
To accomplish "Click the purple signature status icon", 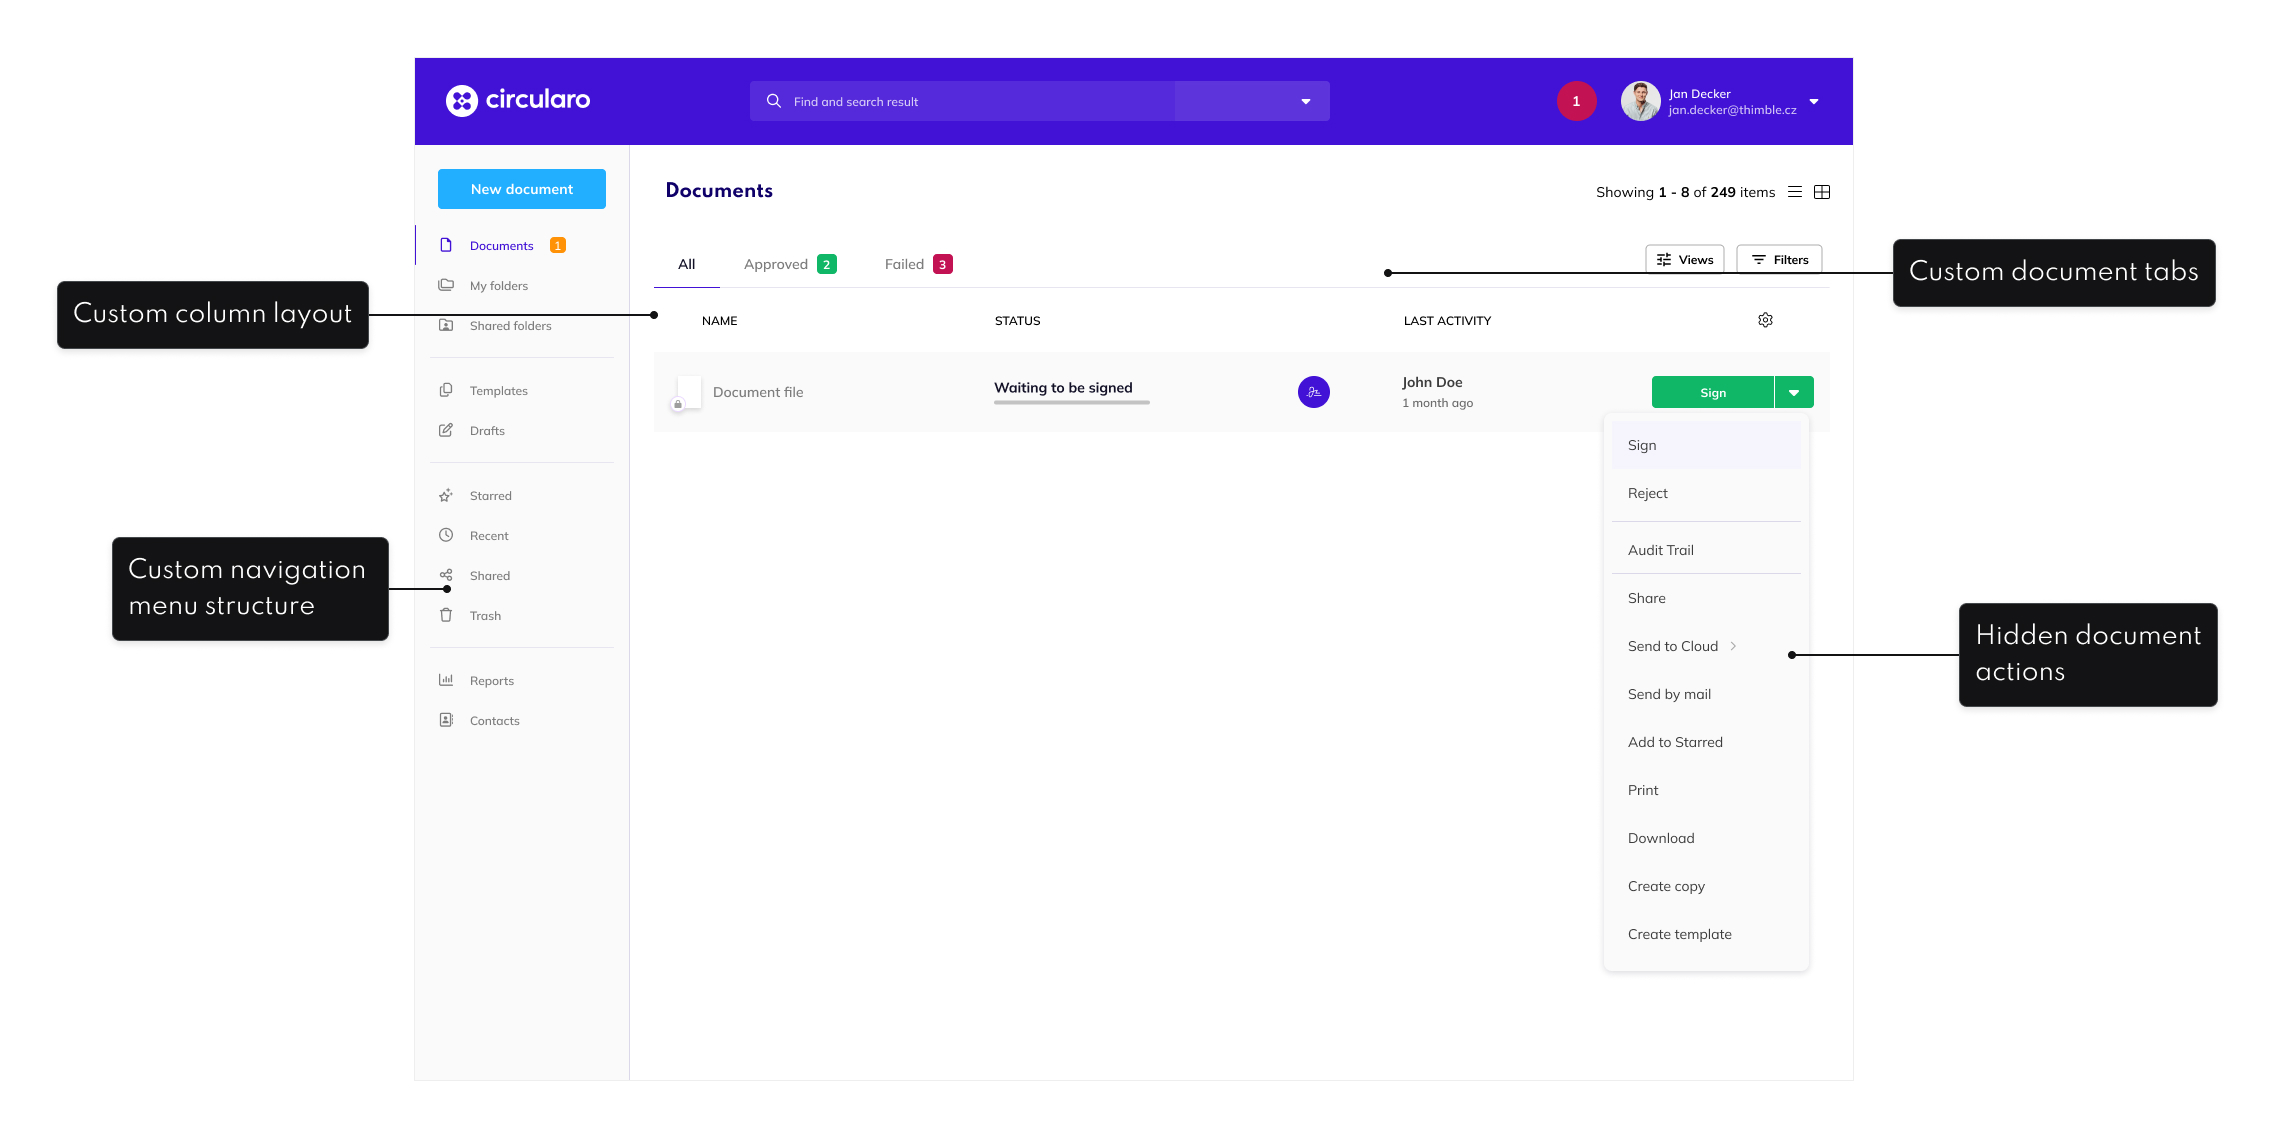I will click(1313, 392).
